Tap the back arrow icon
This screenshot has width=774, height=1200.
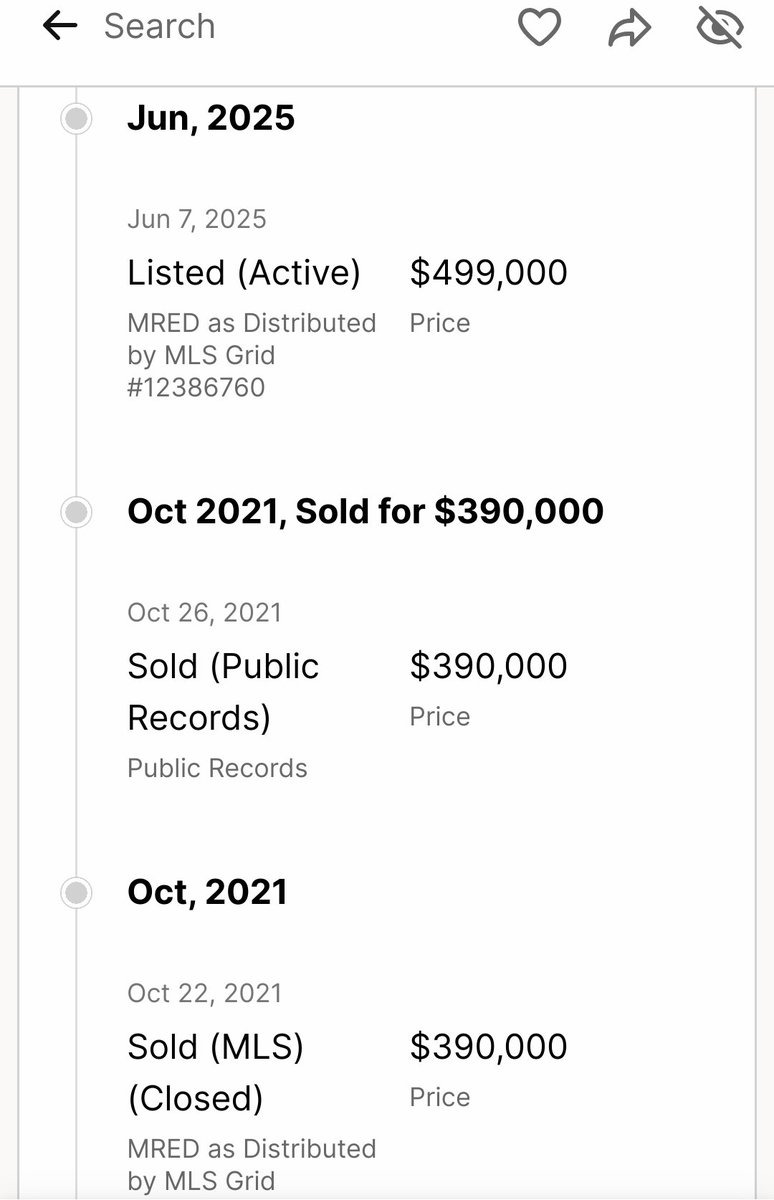pyautogui.click(x=60, y=27)
